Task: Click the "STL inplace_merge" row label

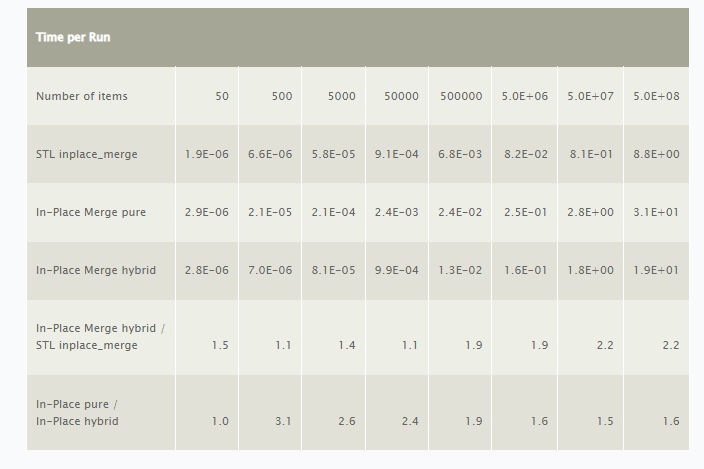Action: [x=87, y=154]
